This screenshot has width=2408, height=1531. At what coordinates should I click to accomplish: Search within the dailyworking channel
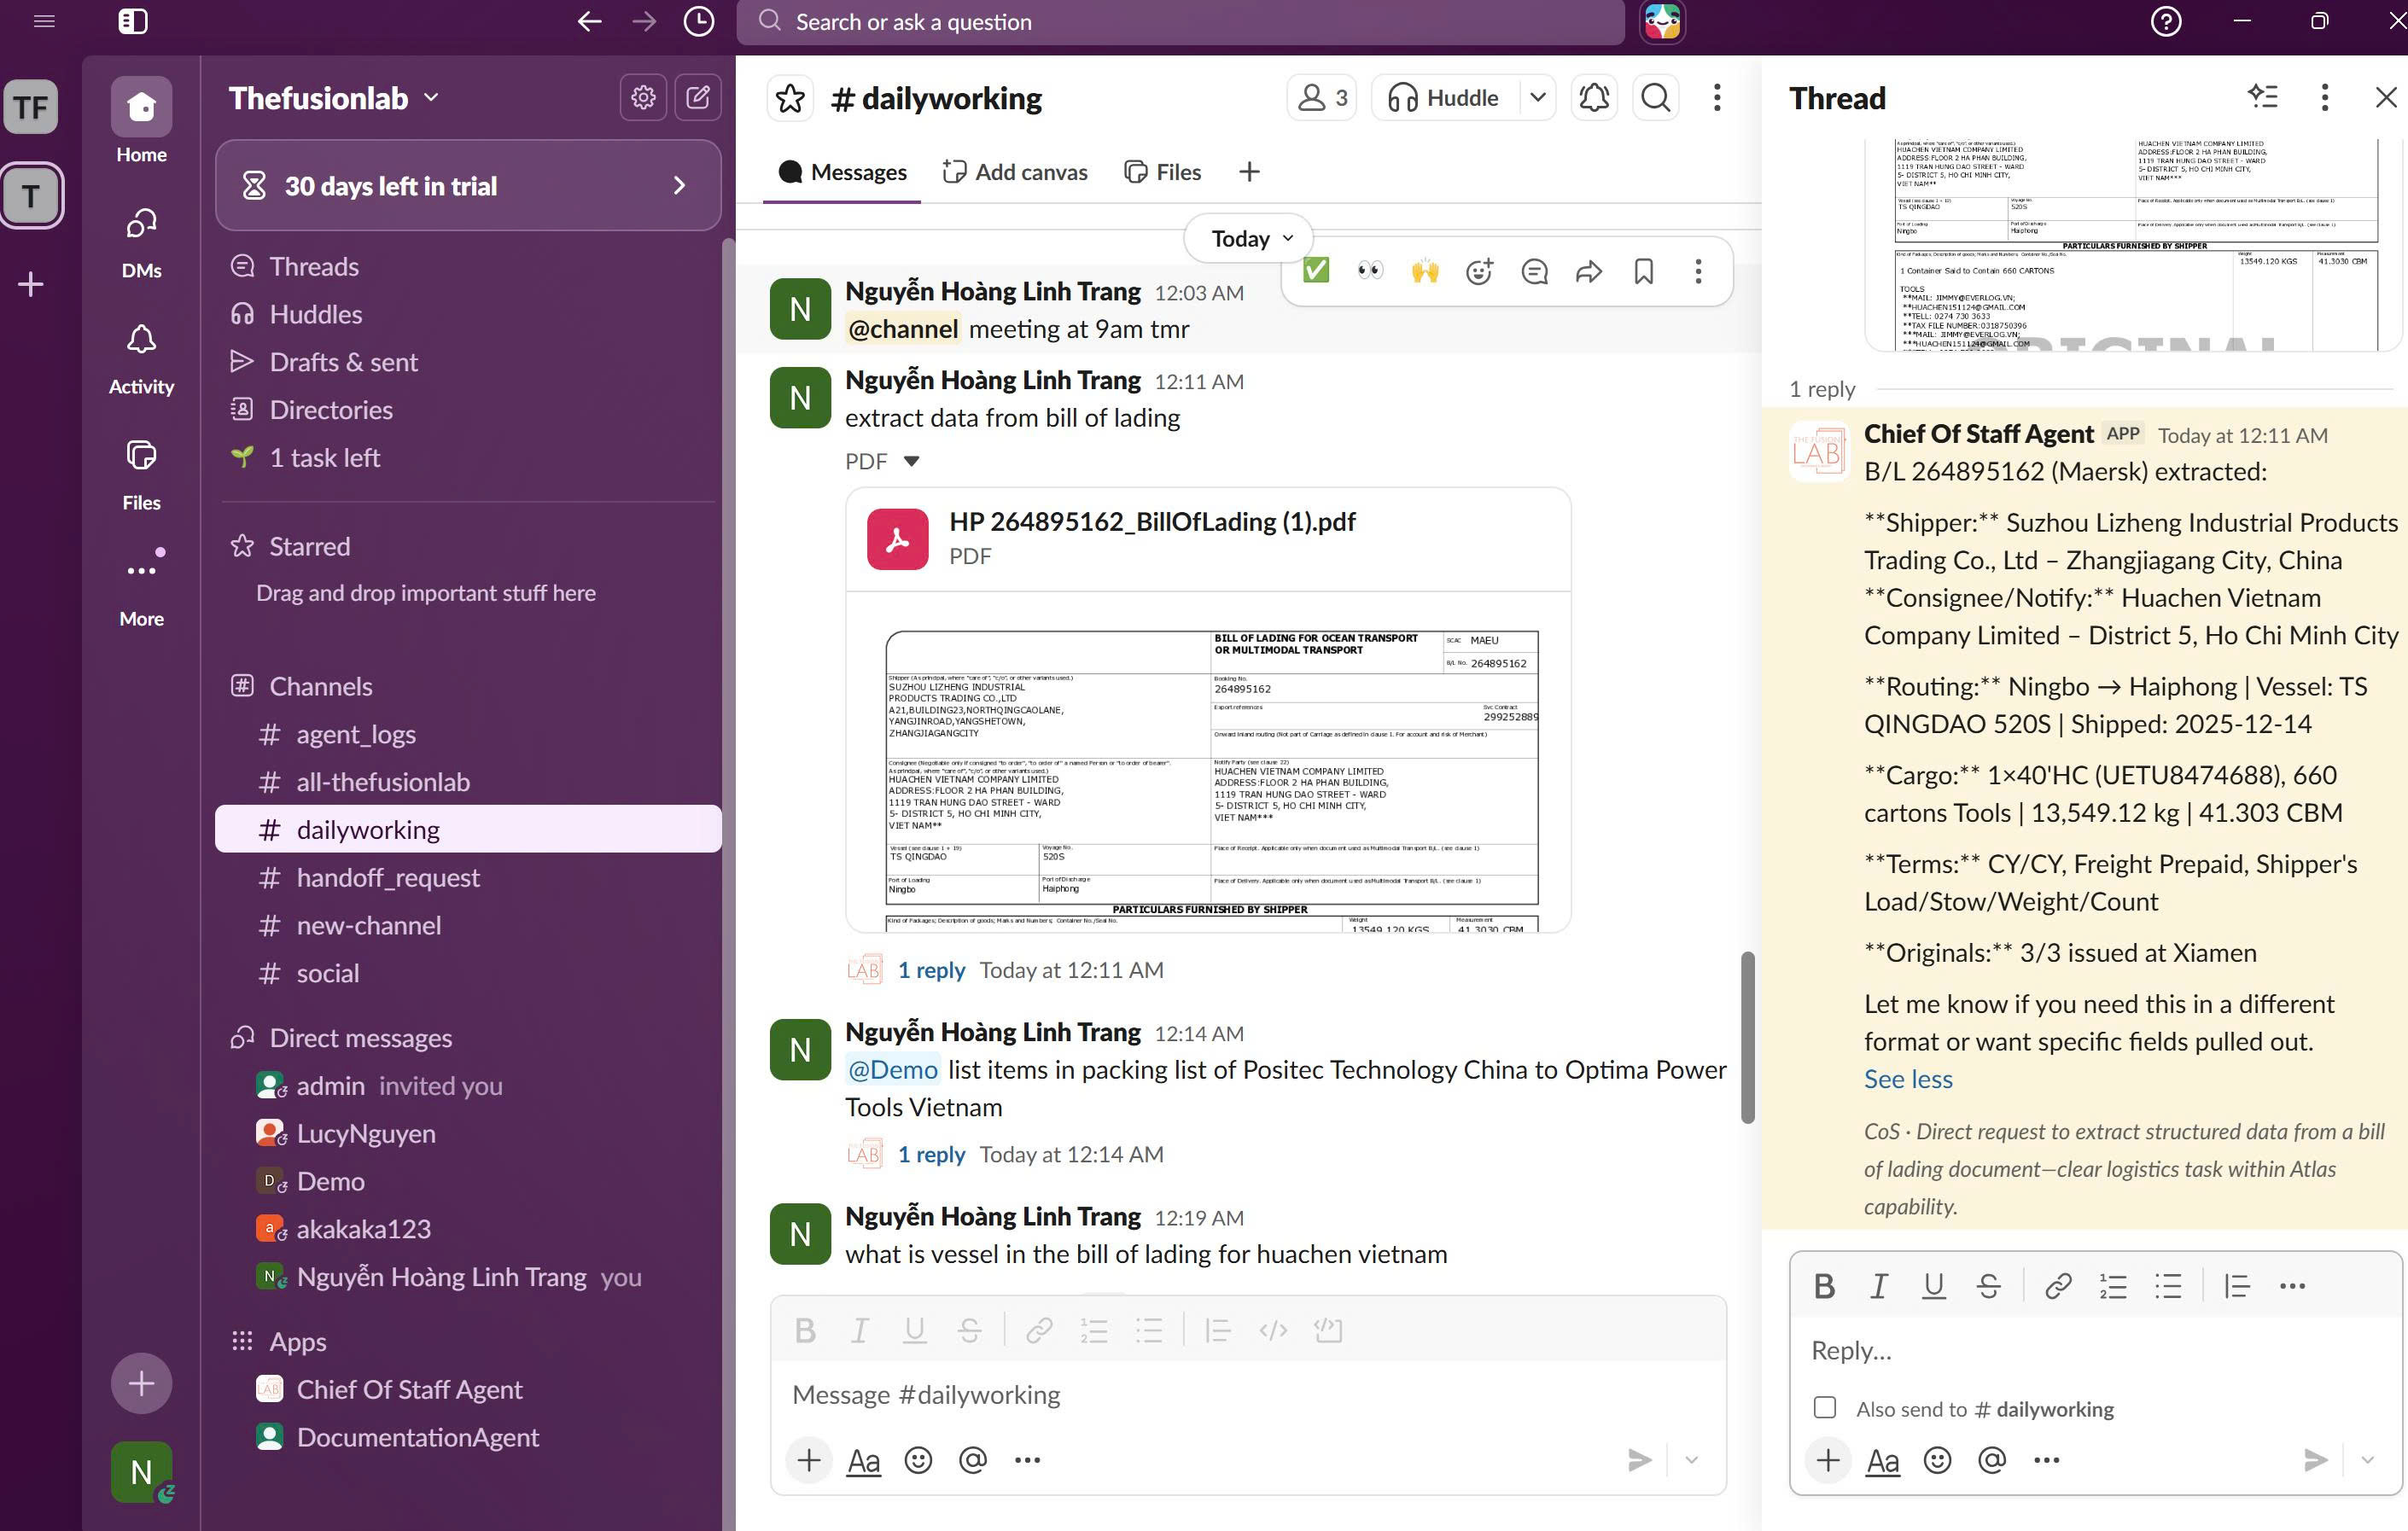(1656, 98)
